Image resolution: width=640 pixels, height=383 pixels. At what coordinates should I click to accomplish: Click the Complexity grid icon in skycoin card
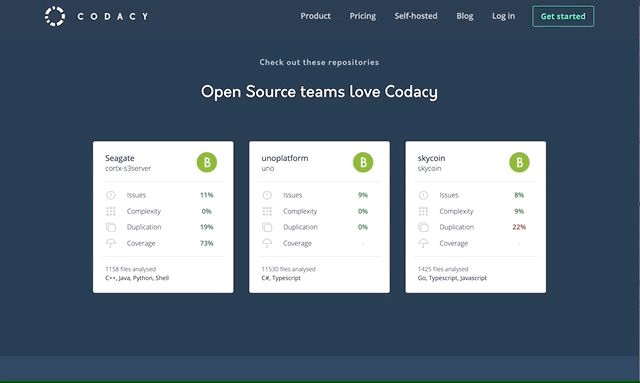[423, 211]
